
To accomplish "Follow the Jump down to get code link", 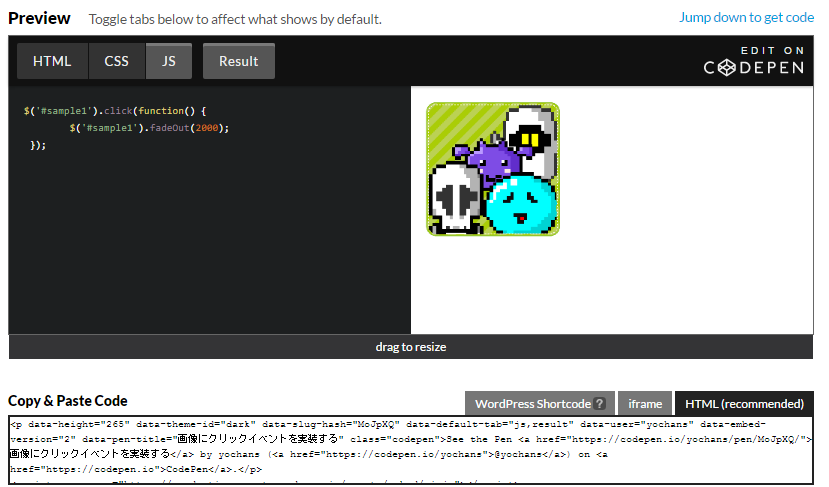I will [747, 17].
